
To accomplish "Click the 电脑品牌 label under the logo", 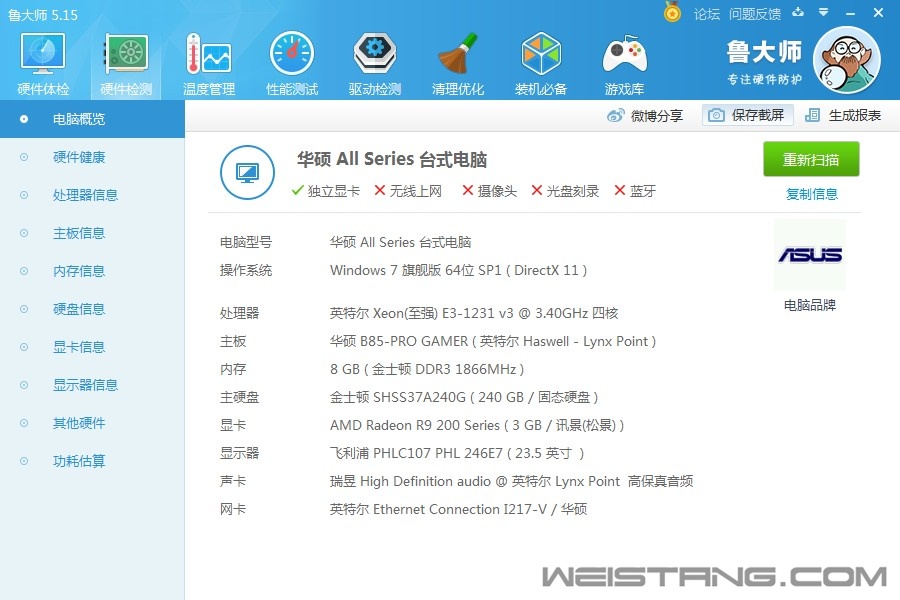I will [810, 305].
